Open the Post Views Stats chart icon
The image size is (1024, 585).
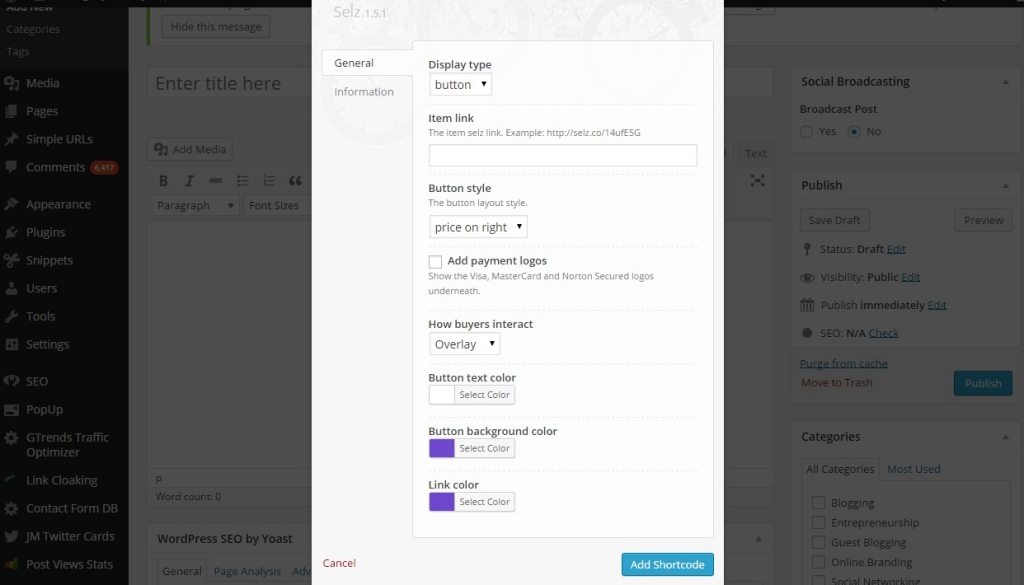click(11, 565)
